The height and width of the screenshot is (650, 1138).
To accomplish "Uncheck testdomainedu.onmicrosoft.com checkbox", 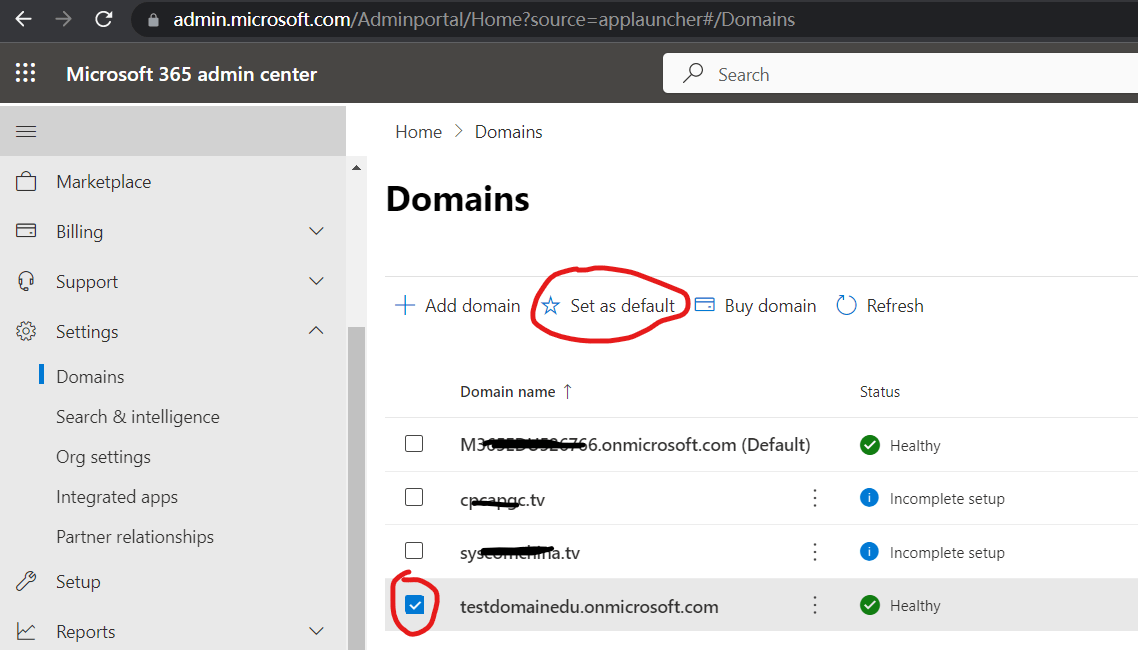I will (414, 604).
